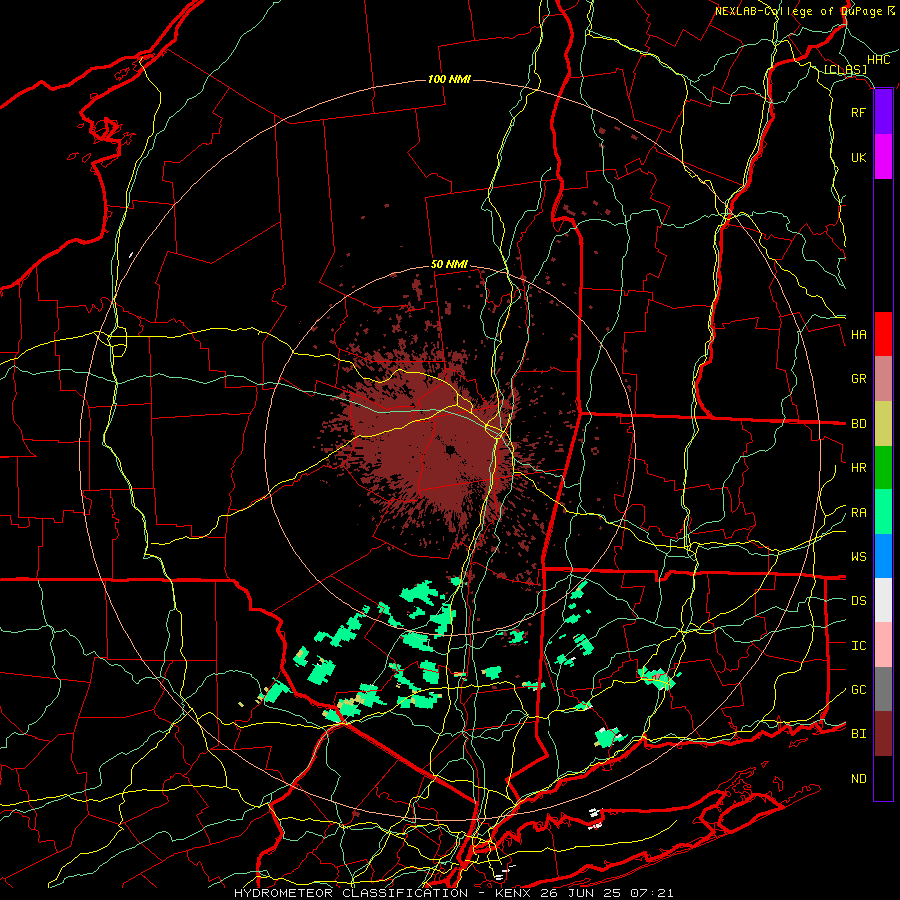Click the WS legend label text
The height and width of the screenshot is (900, 900).
pyautogui.click(x=858, y=557)
